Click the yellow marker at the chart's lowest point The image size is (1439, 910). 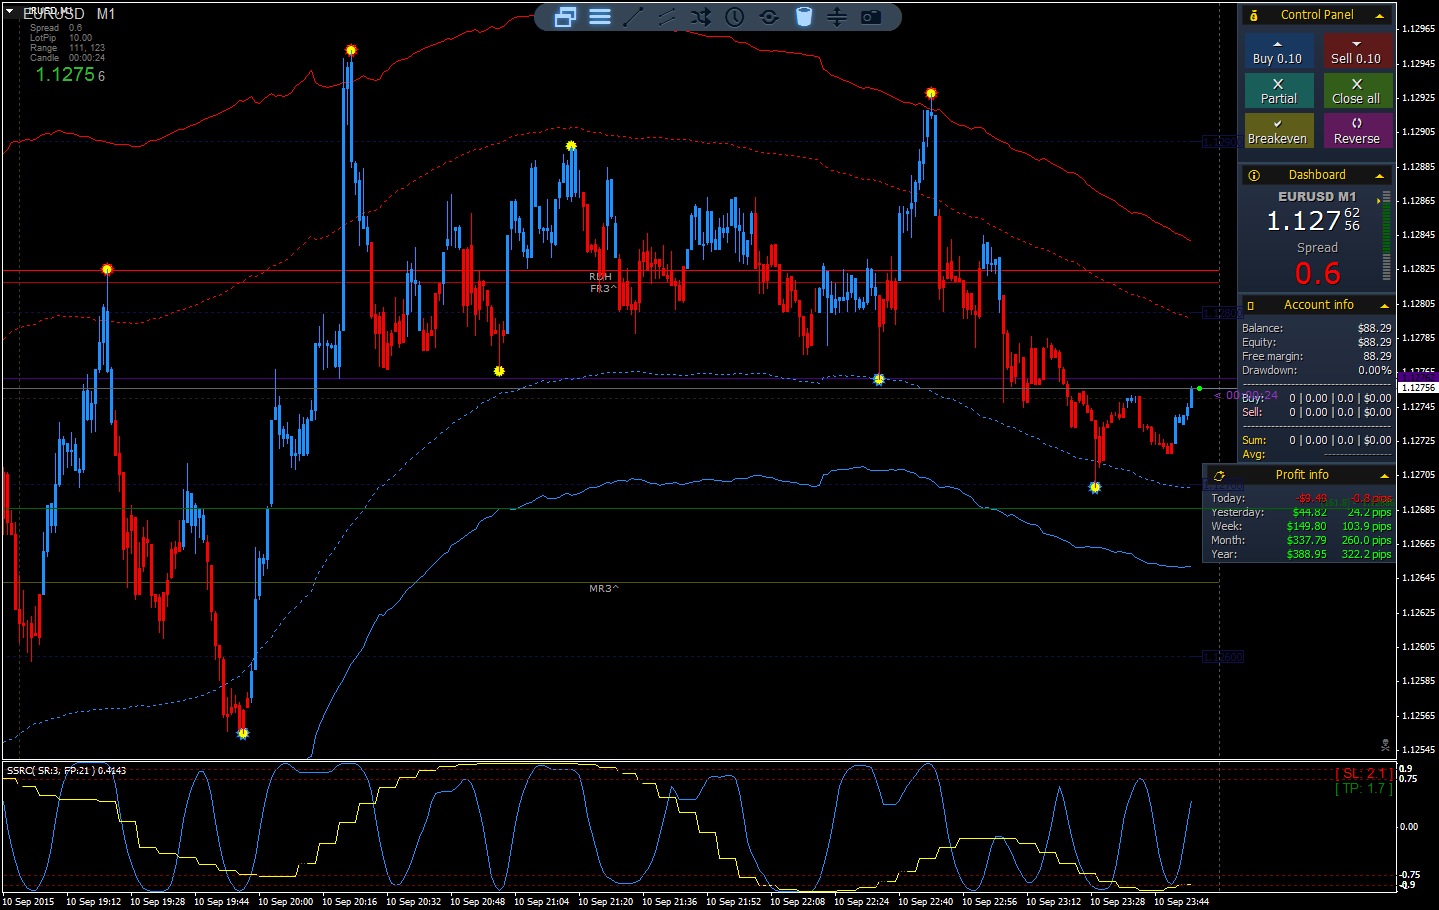[x=243, y=733]
